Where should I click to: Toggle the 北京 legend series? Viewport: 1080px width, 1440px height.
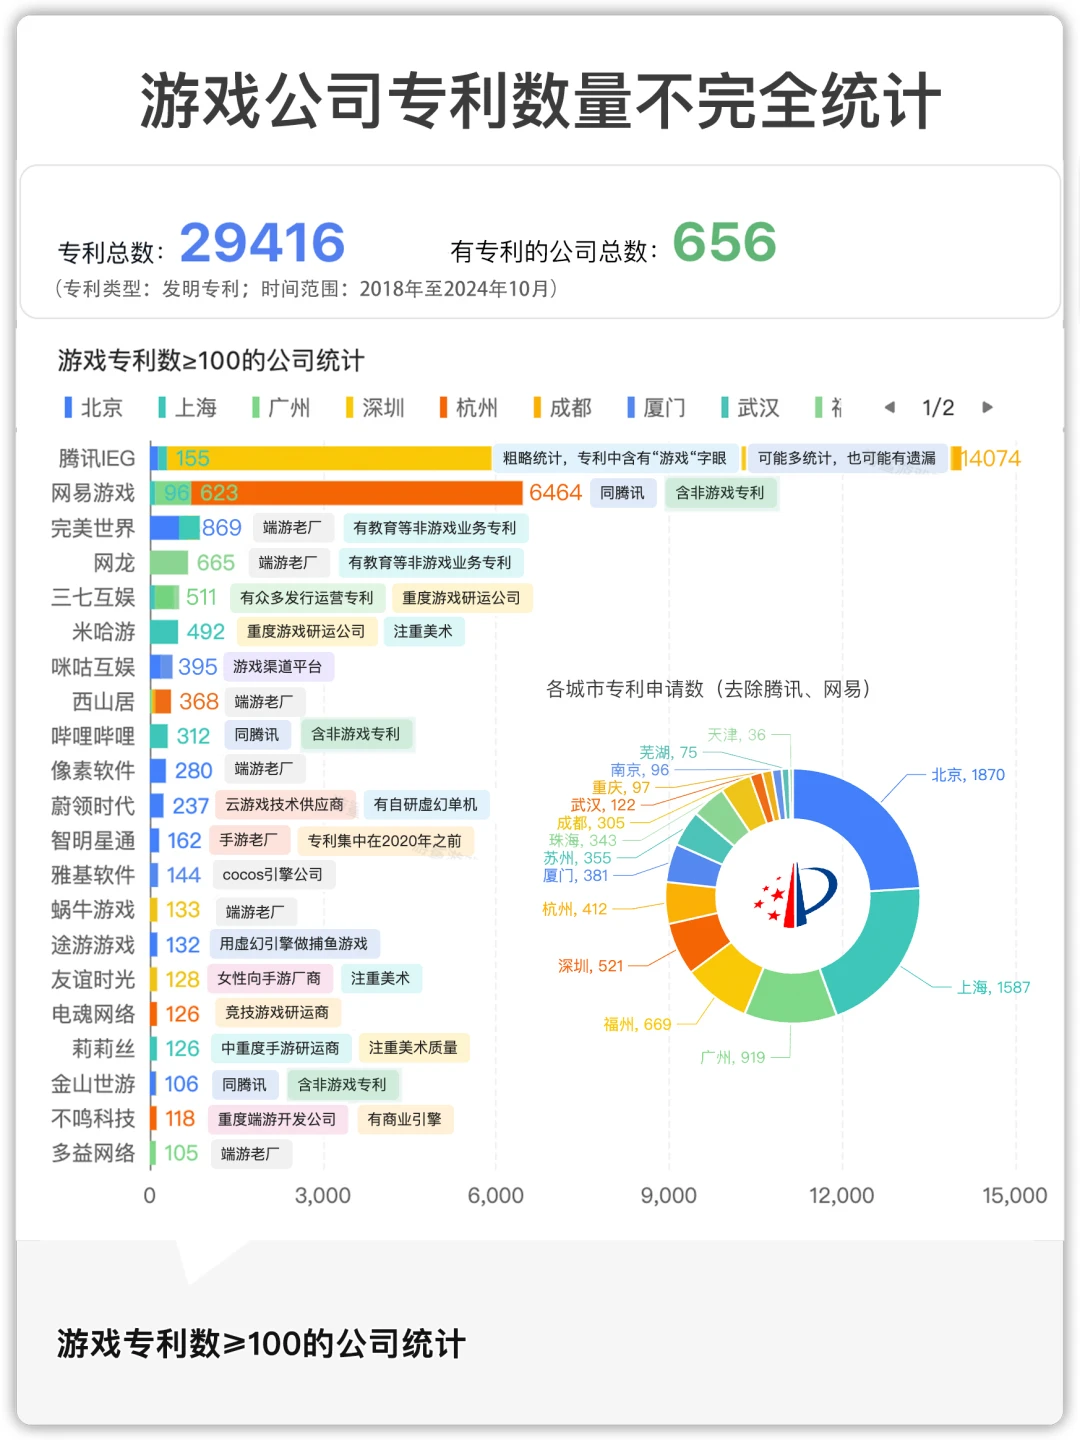93,407
